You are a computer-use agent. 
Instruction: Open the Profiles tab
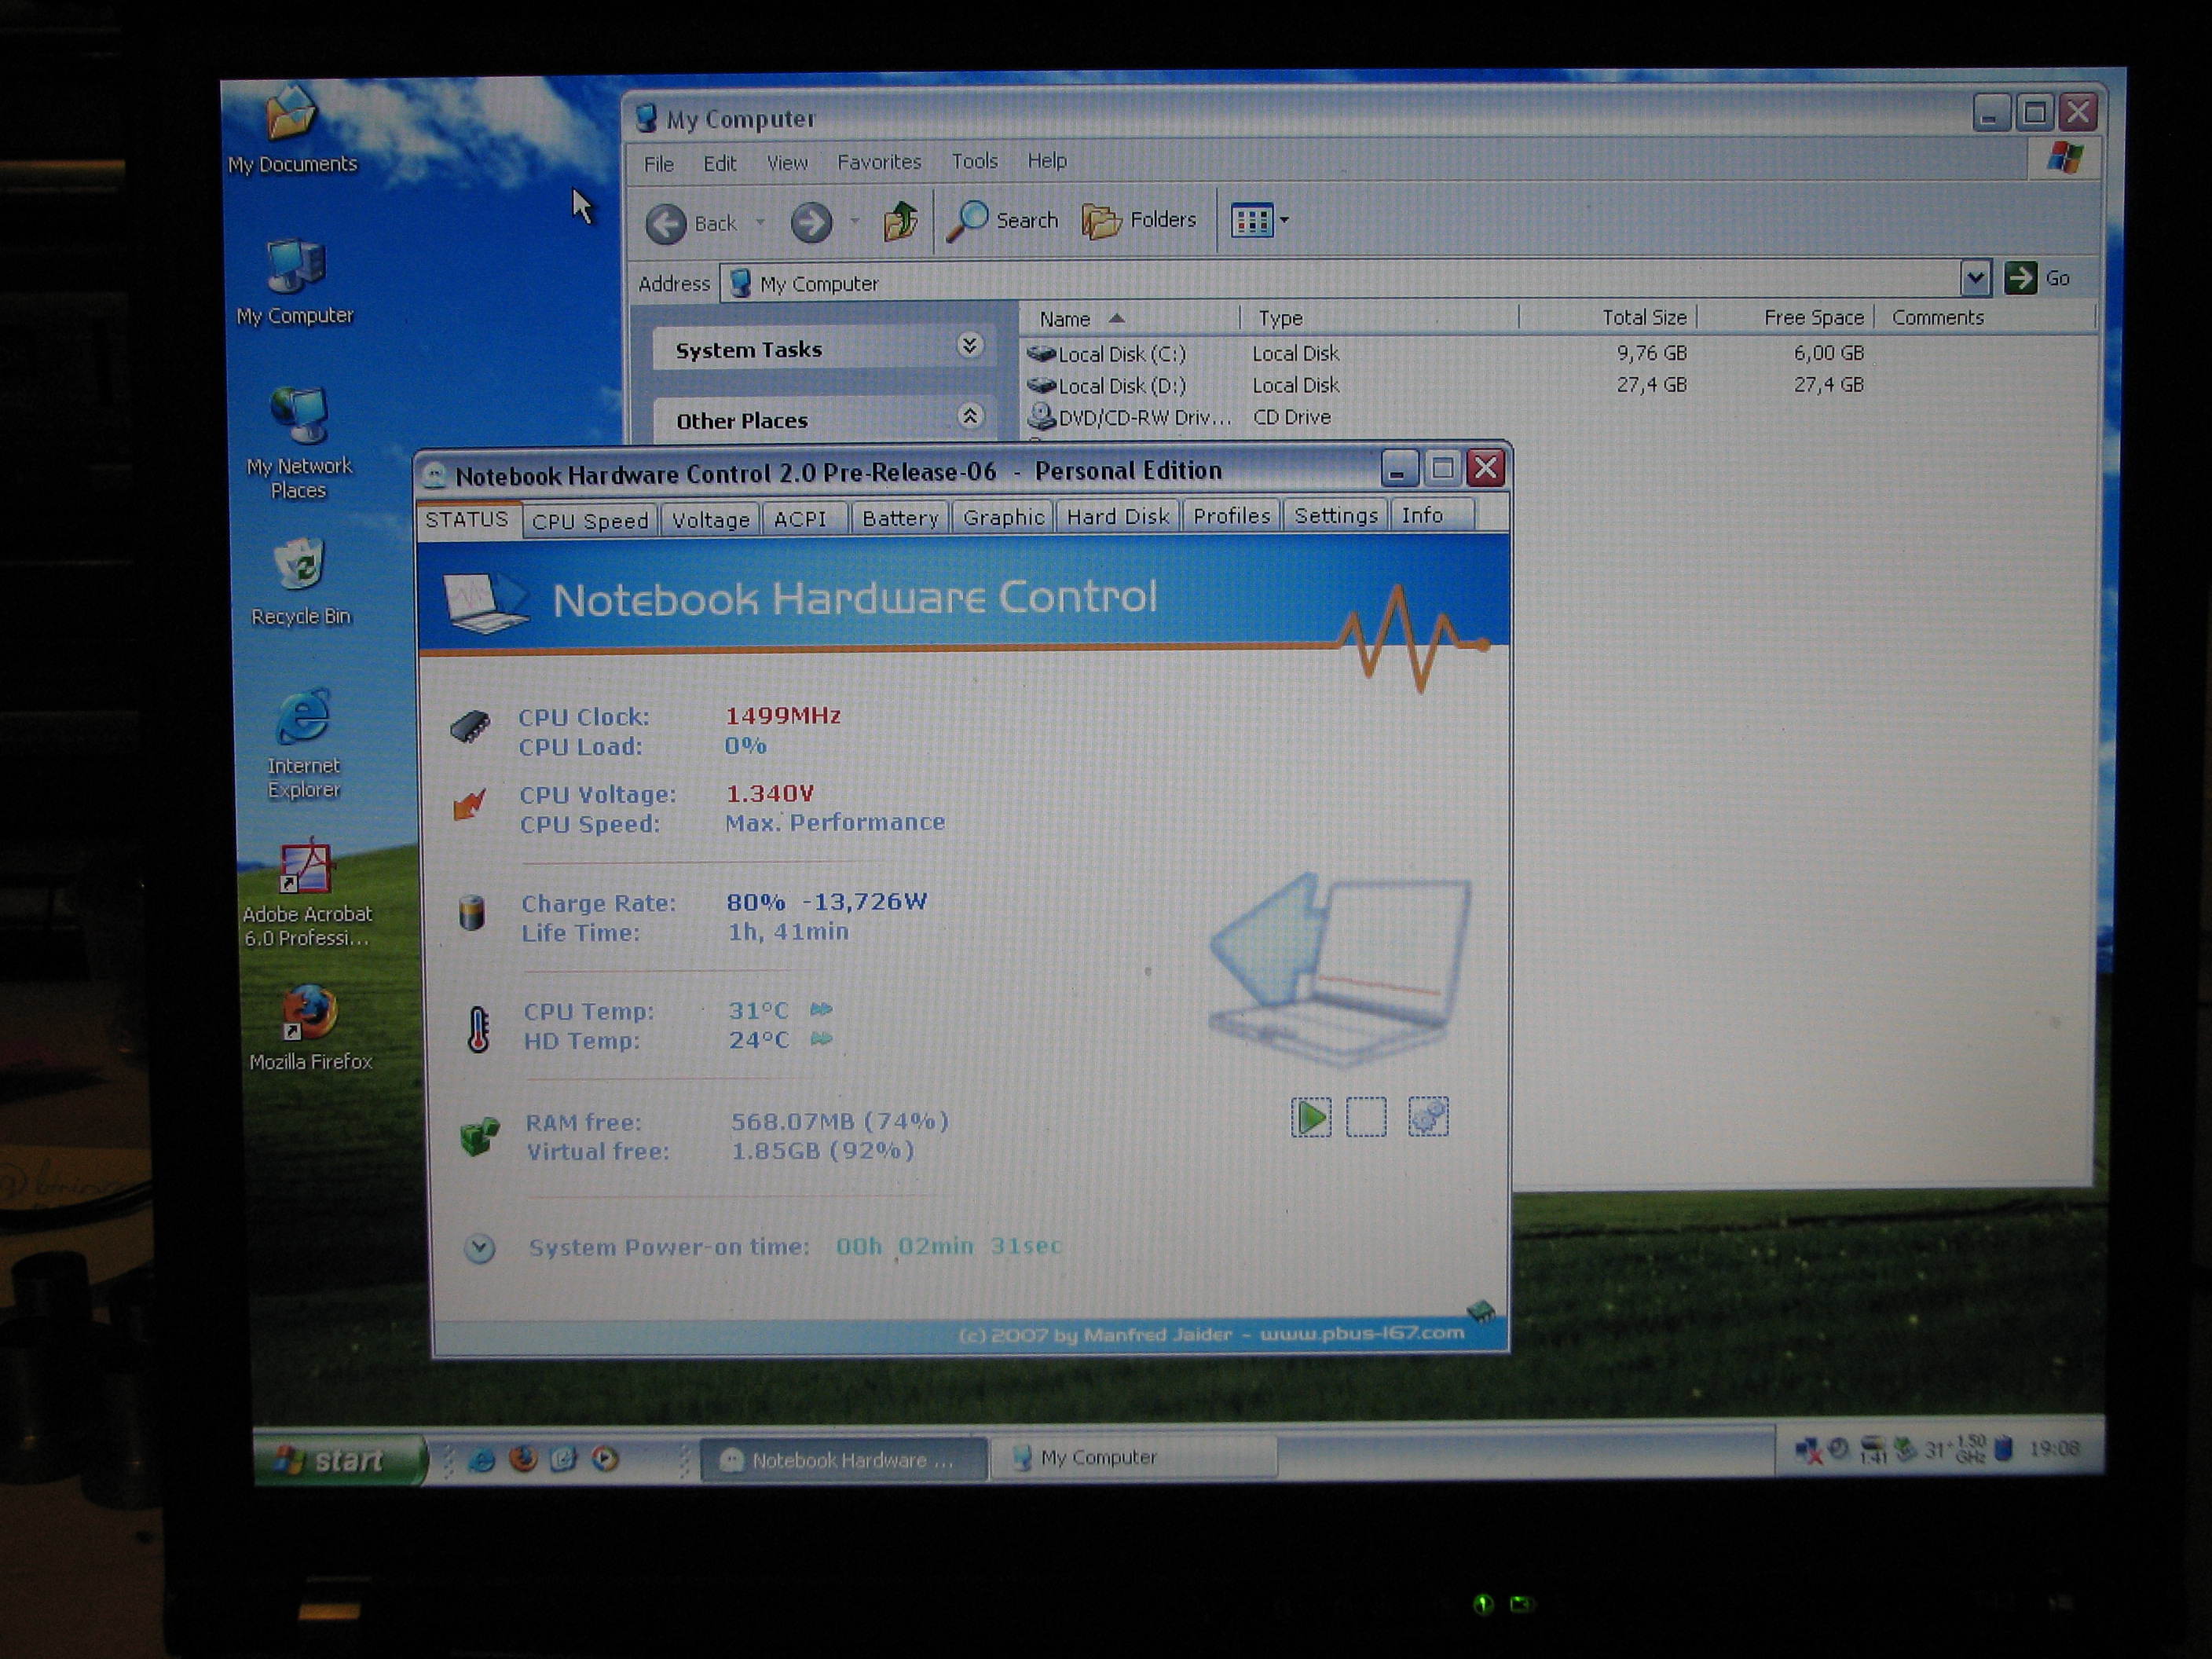point(1231,516)
